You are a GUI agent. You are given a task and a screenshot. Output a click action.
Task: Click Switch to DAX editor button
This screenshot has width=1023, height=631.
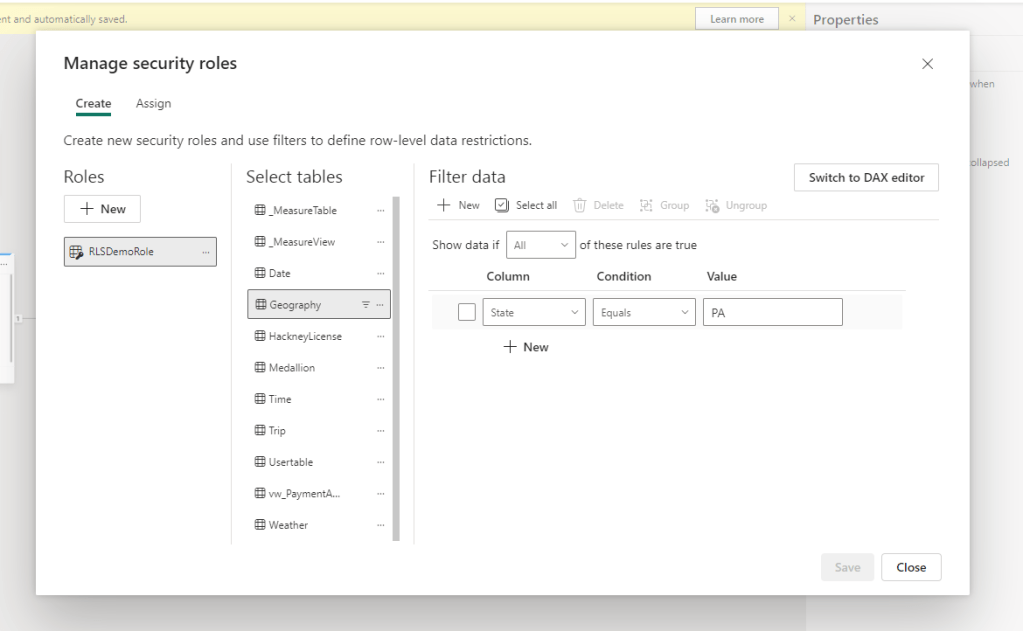click(x=866, y=177)
